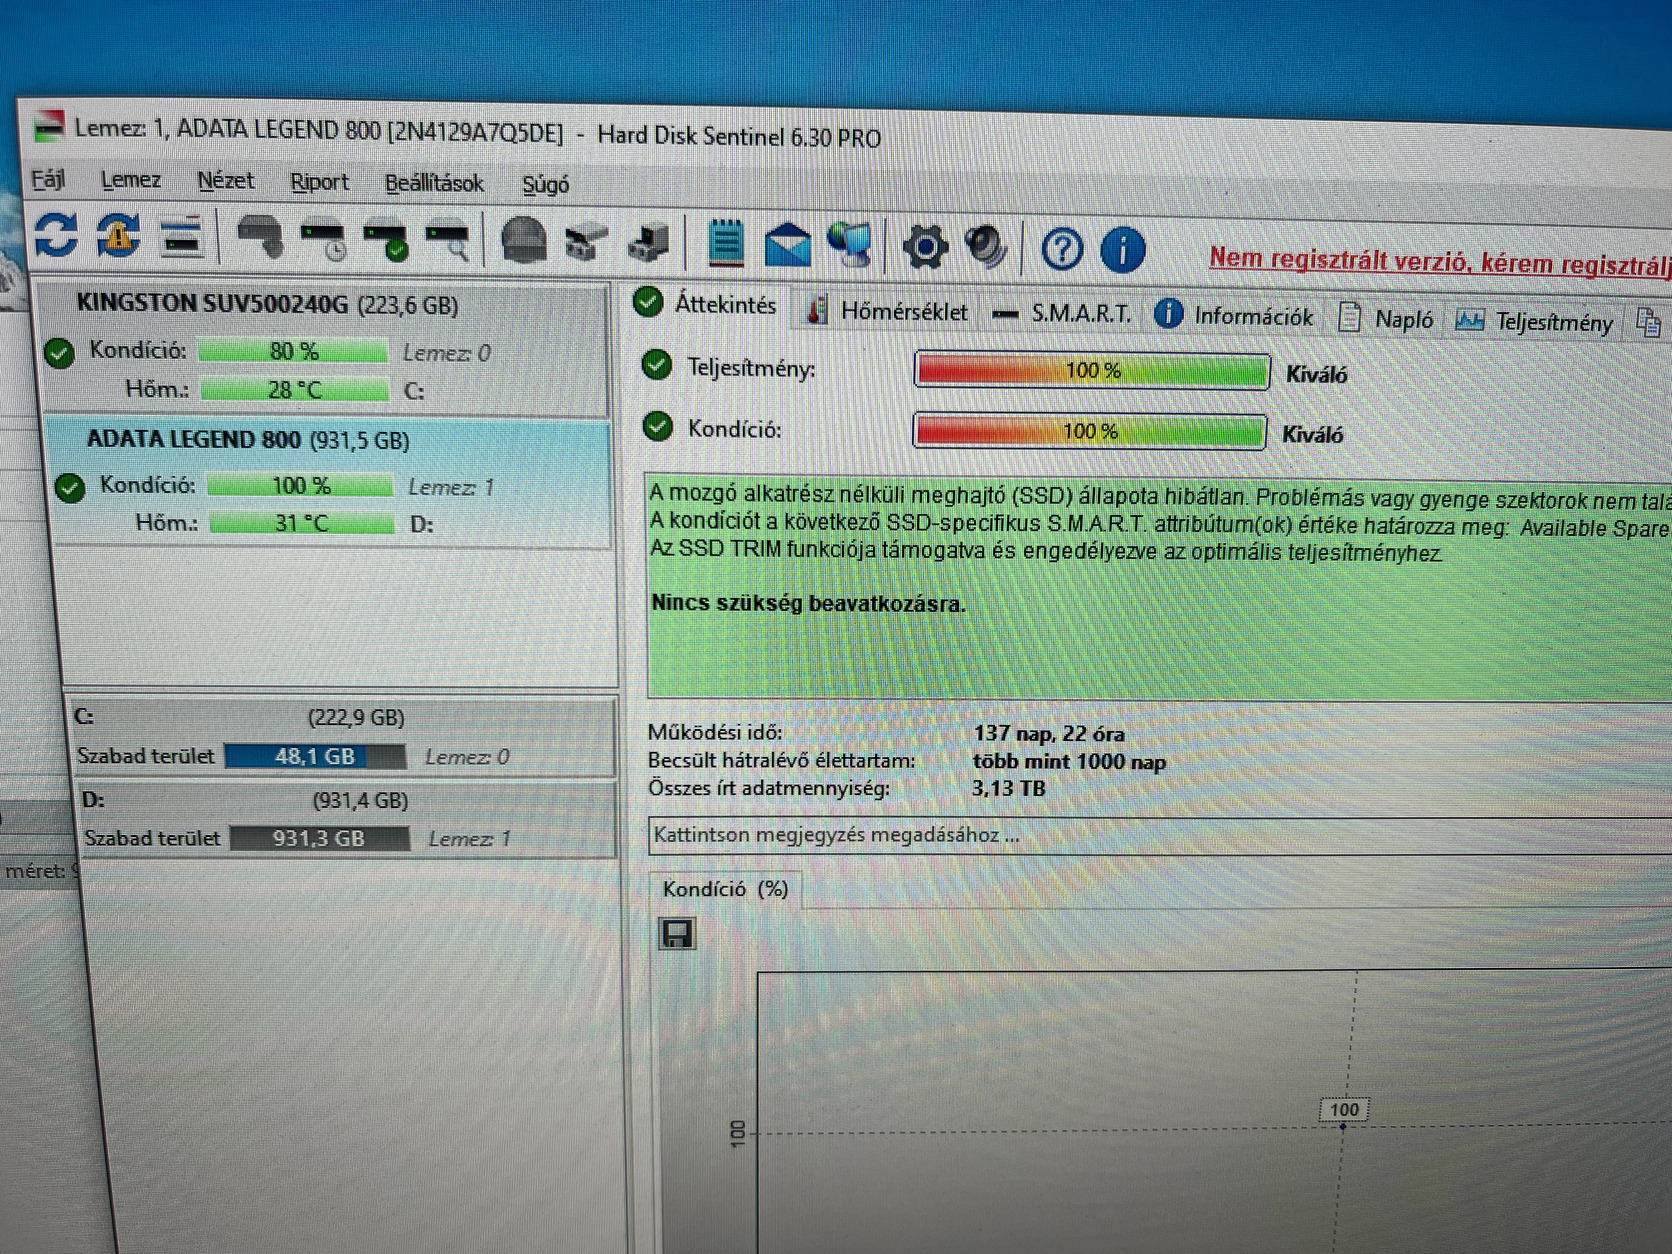Click the green status description text box

click(1160, 586)
